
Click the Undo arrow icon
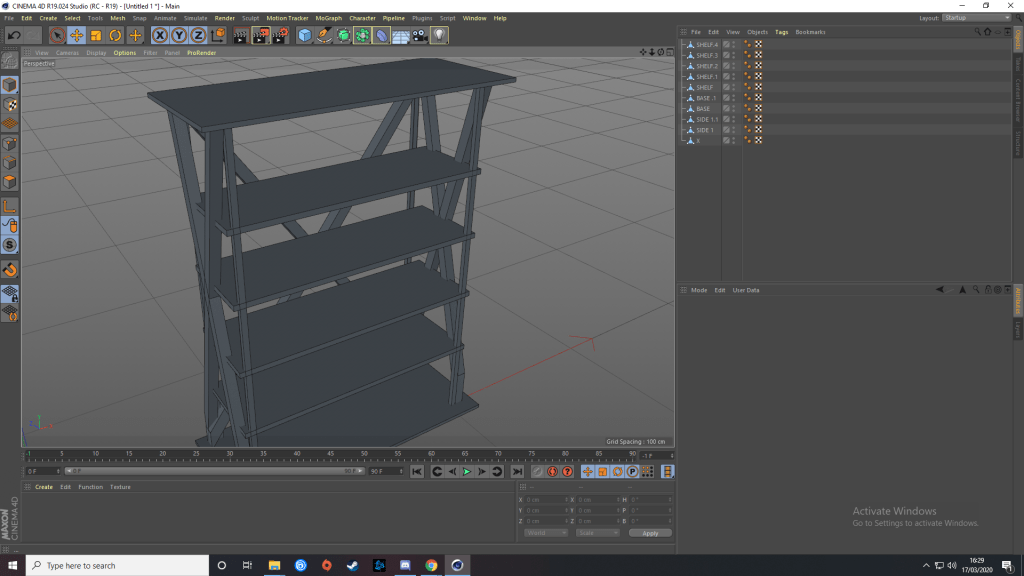click(x=13, y=36)
